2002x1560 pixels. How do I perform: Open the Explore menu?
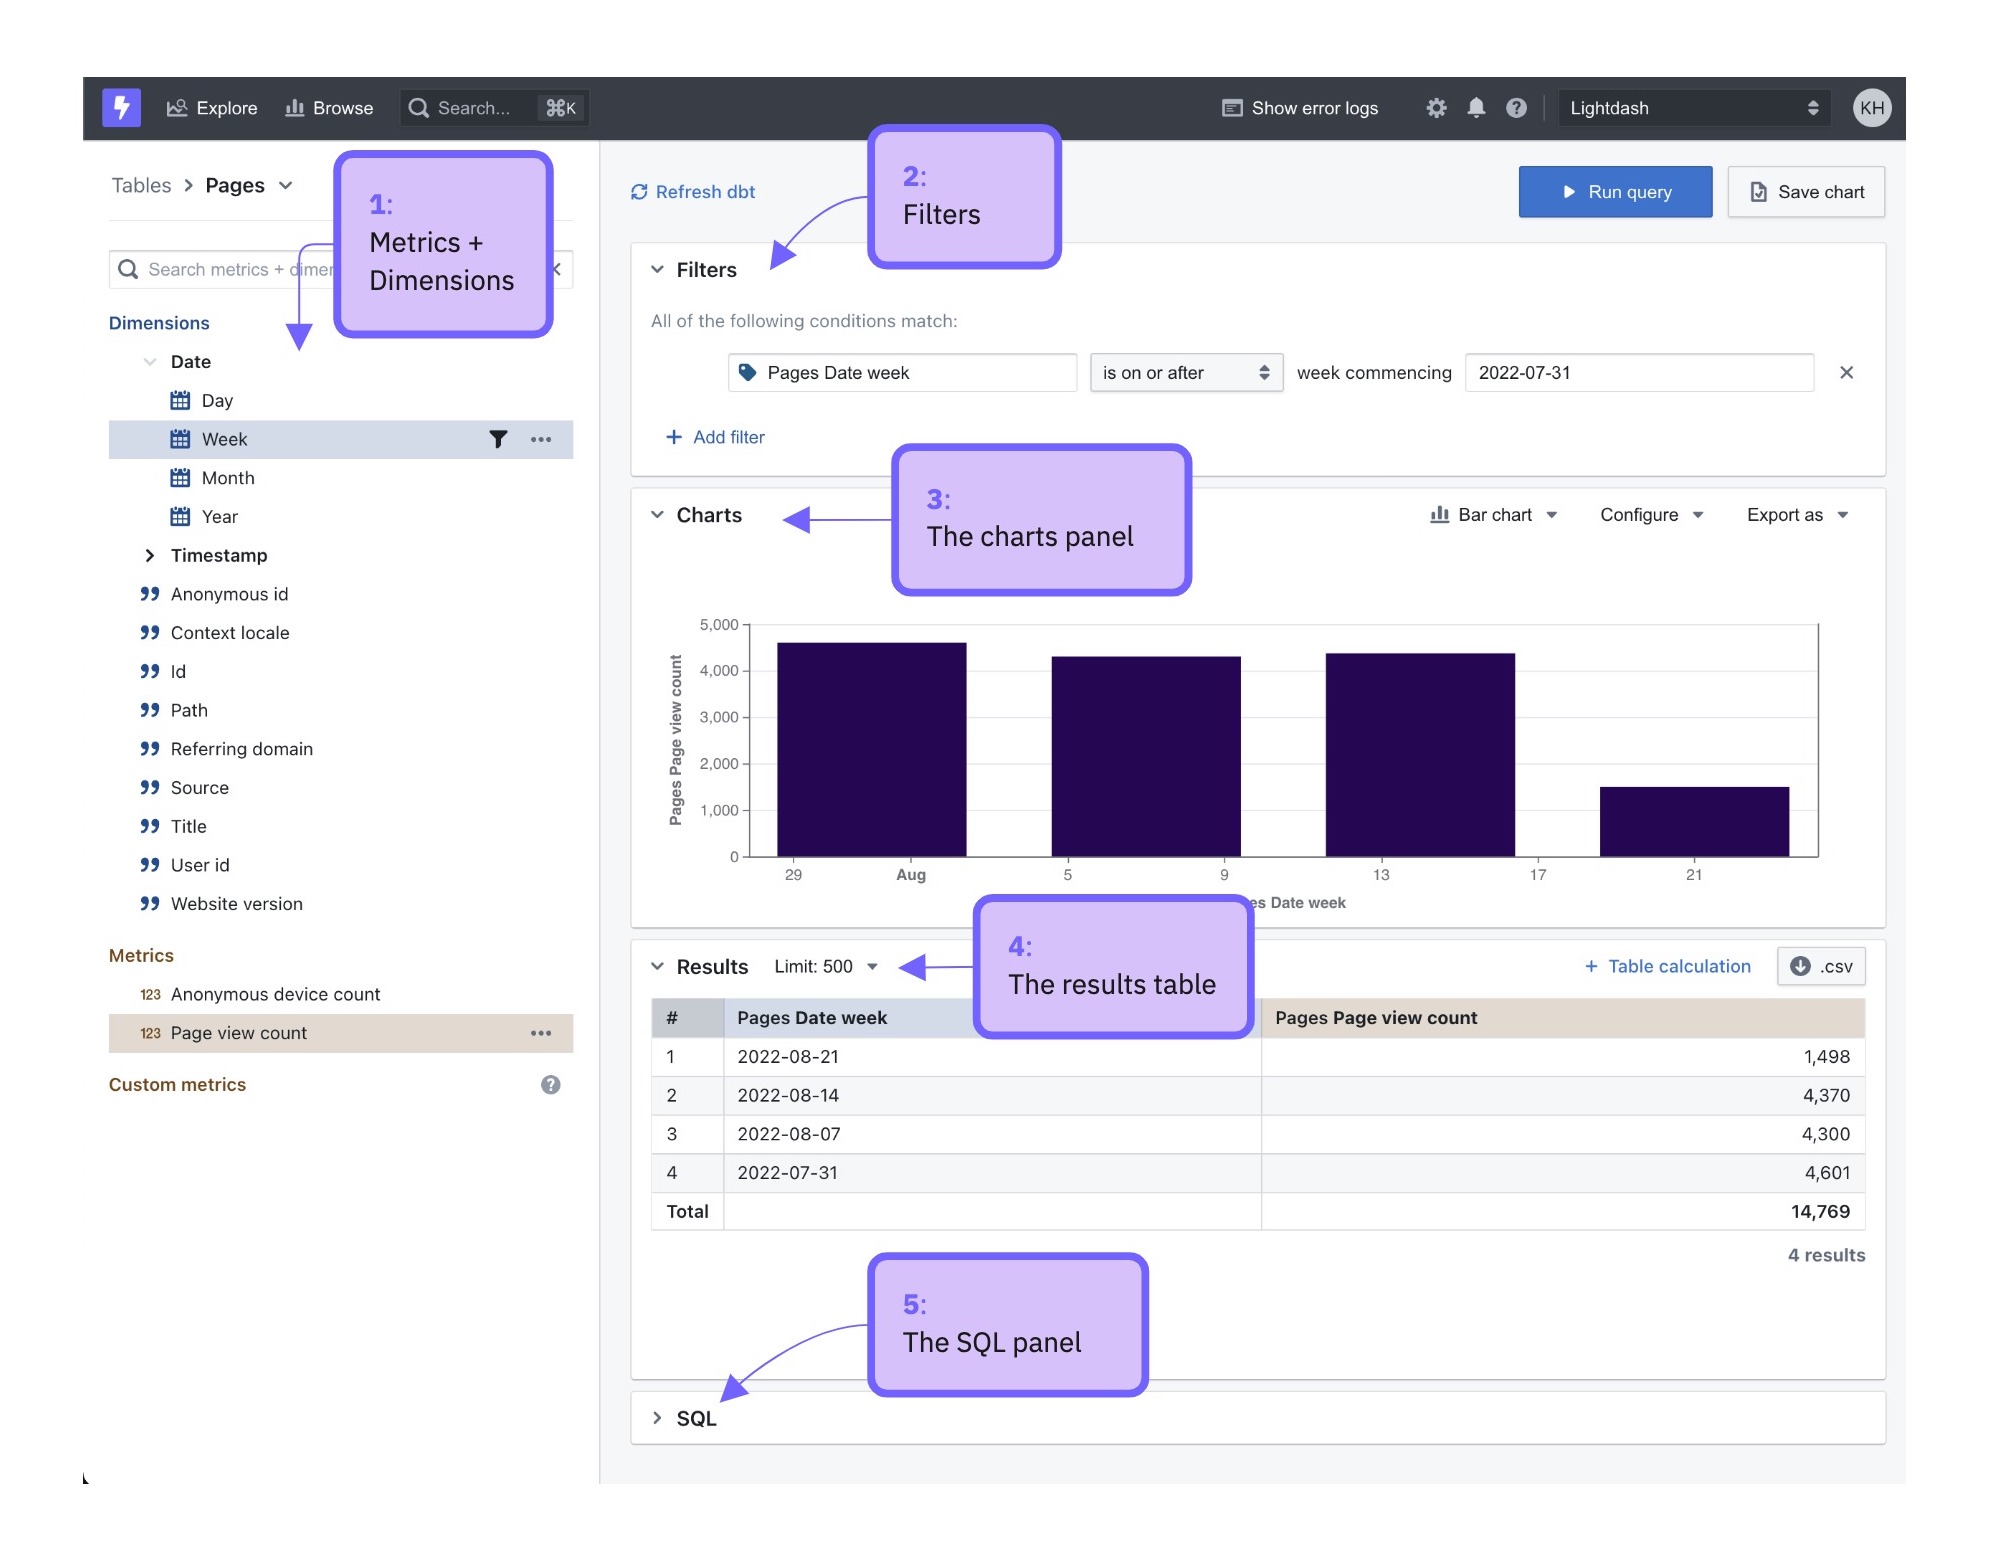(x=212, y=108)
